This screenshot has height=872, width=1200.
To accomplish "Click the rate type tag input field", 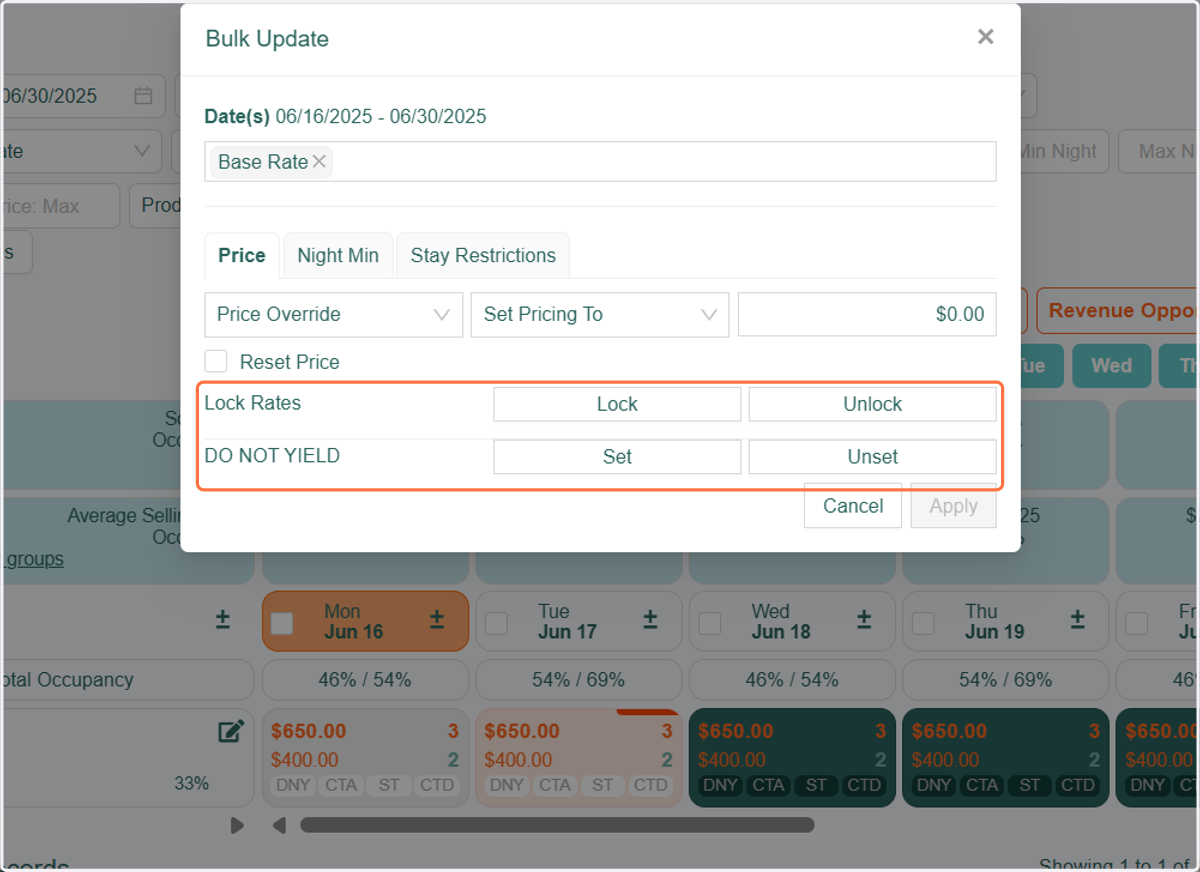I will pos(600,161).
